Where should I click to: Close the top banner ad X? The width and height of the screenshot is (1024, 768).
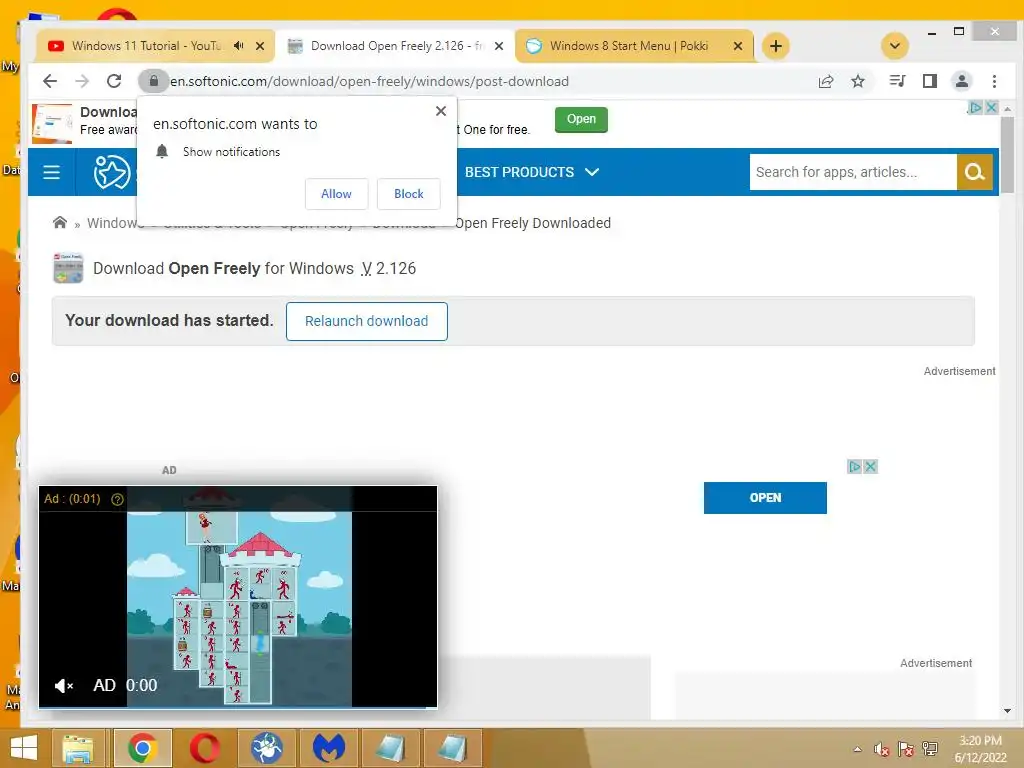click(x=991, y=107)
